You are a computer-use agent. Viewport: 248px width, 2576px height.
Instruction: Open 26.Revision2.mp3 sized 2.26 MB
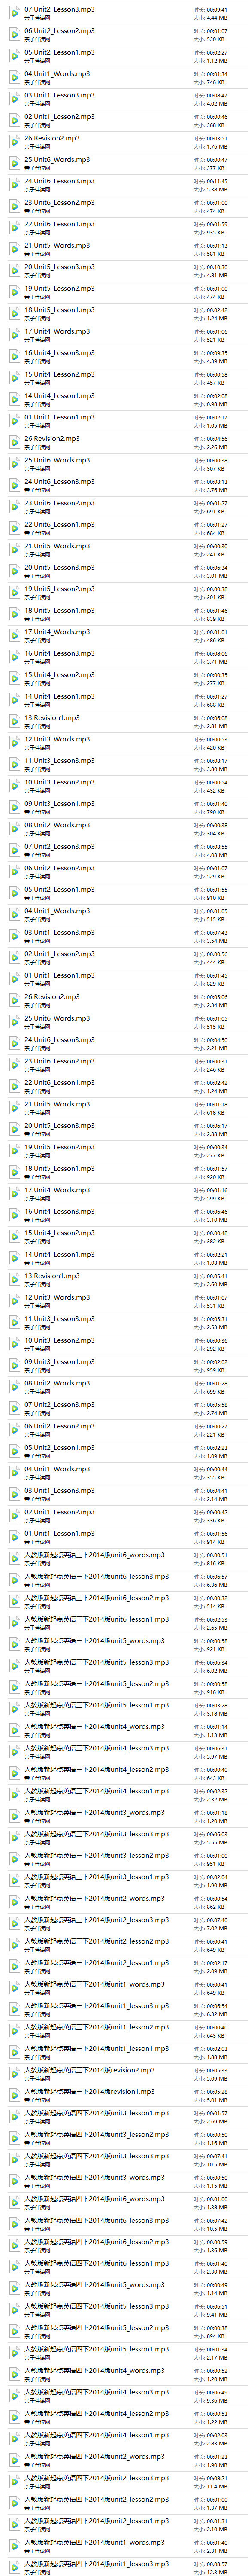[124, 443]
